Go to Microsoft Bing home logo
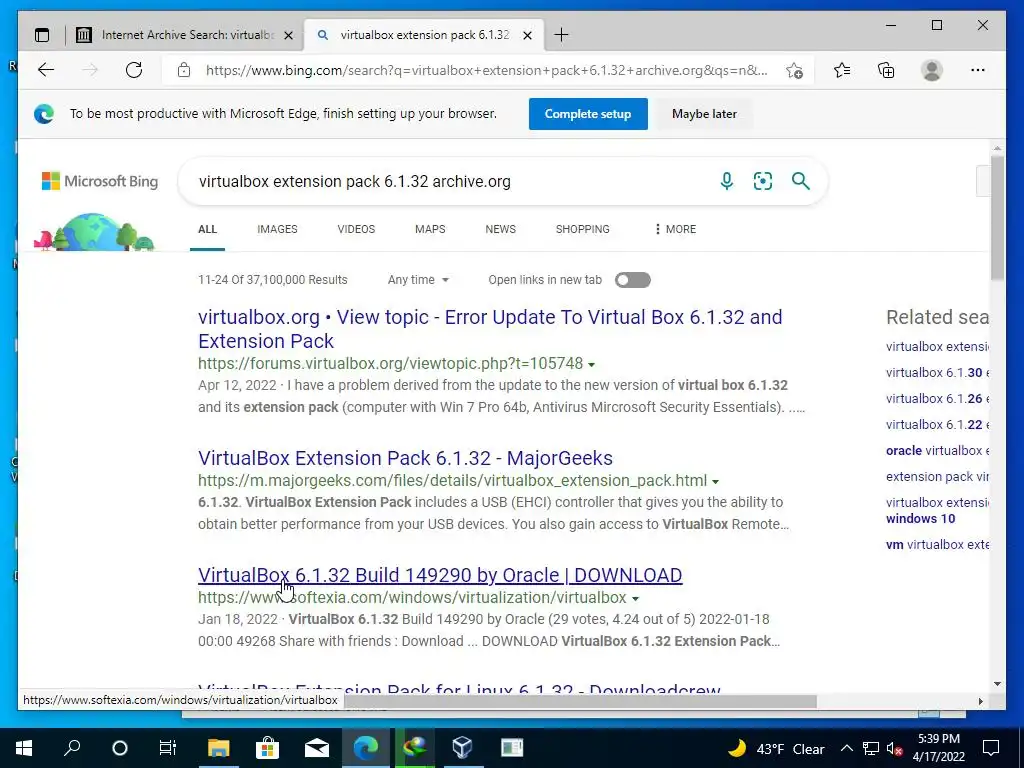 (100, 181)
